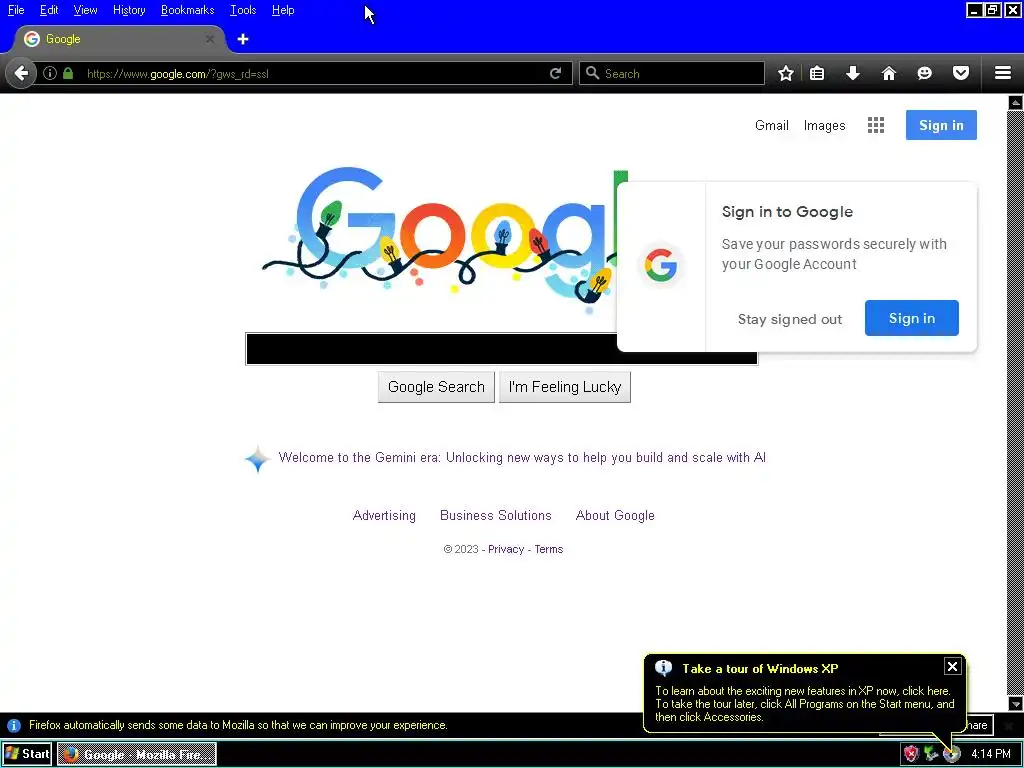Click the Firefox data notification info icon
Image resolution: width=1024 pixels, height=768 pixels.
14,726
